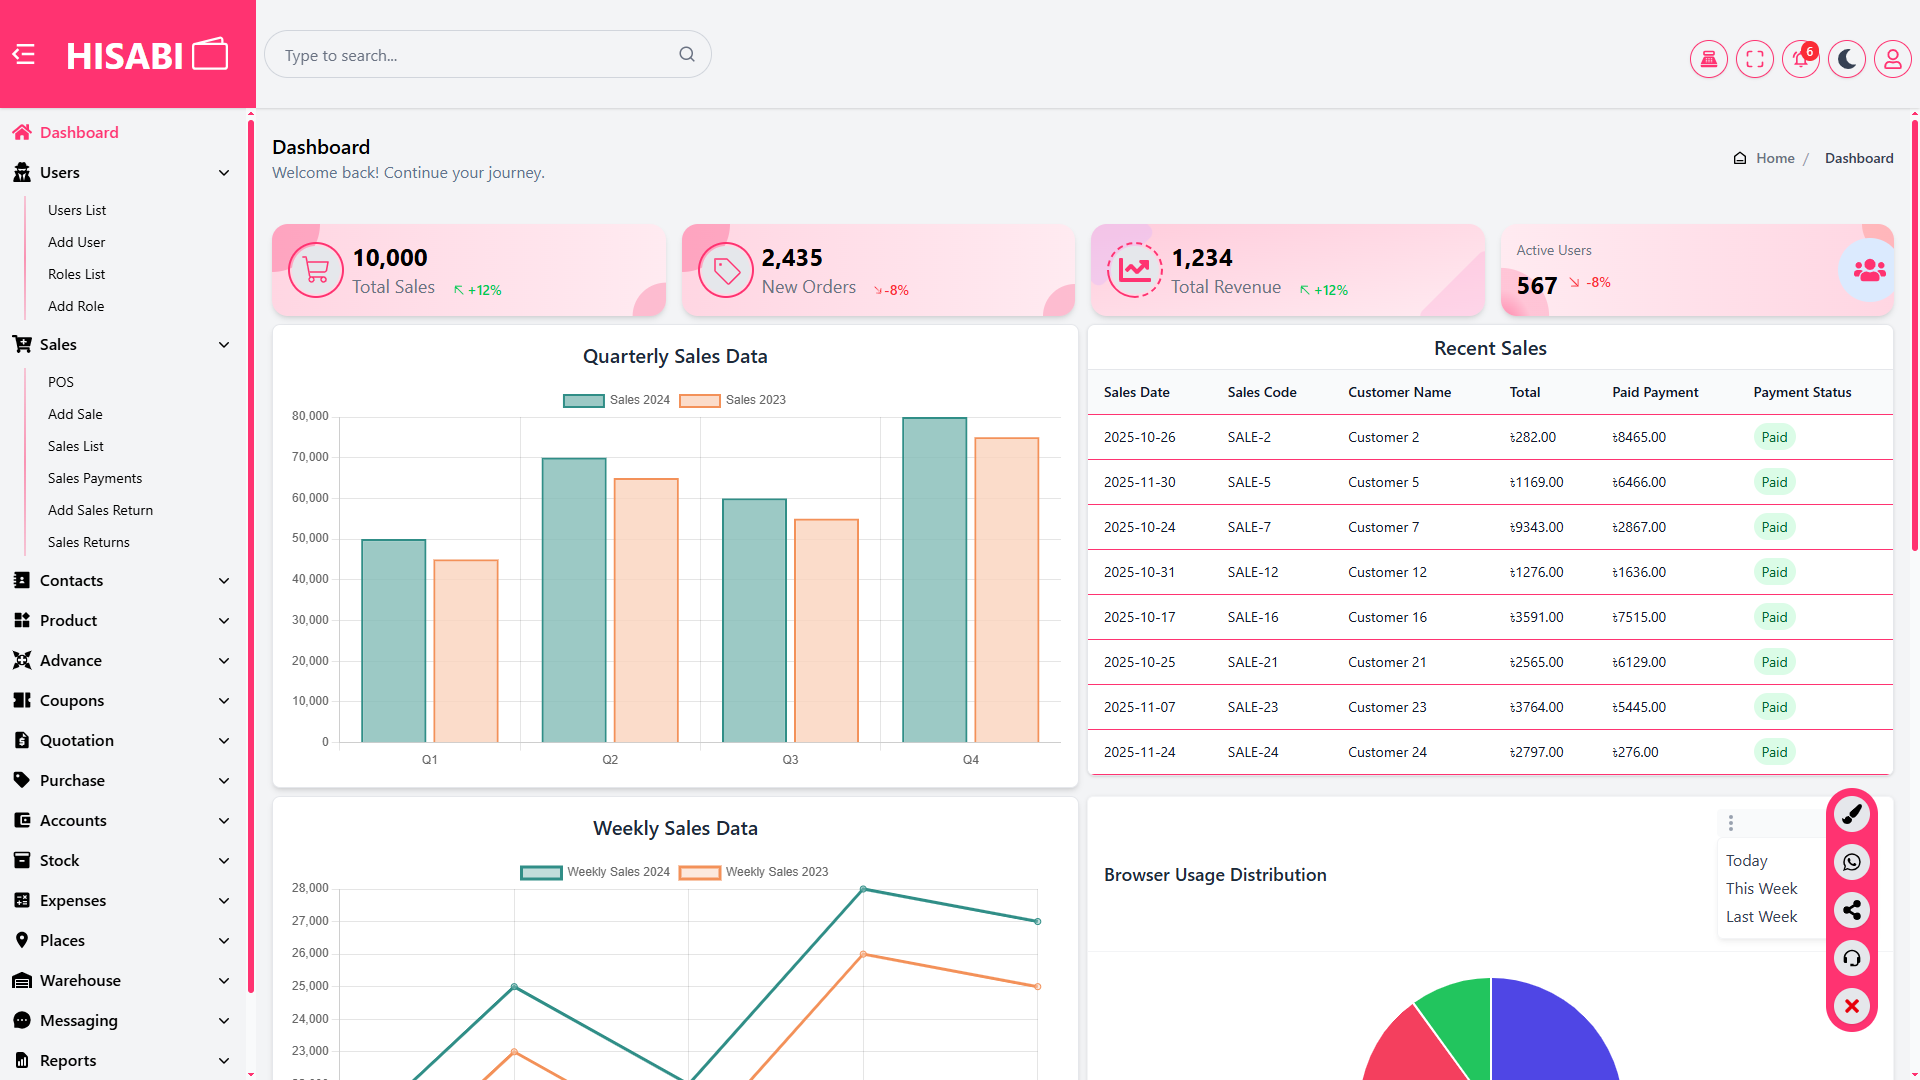Click the Home breadcrumb link

point(1775,158)
